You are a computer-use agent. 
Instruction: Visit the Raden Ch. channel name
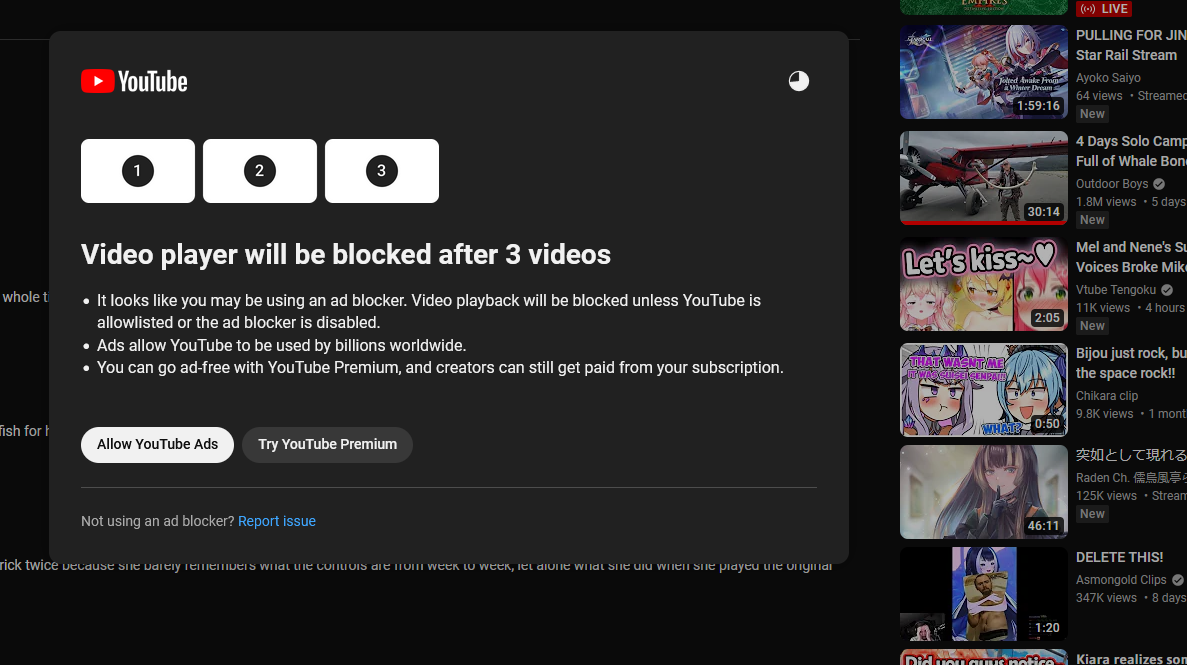click(x=1131, y=478)
